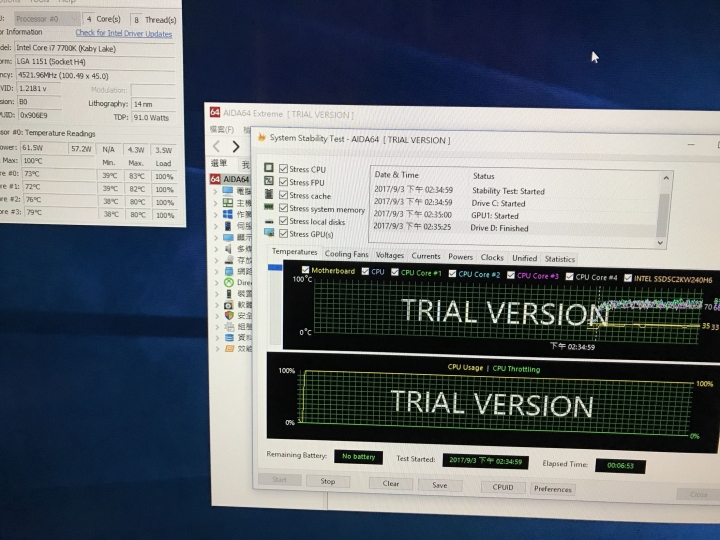Click the security shield icon in AIDA64 tree
The image size is (720, 540).
coord(229,315)
